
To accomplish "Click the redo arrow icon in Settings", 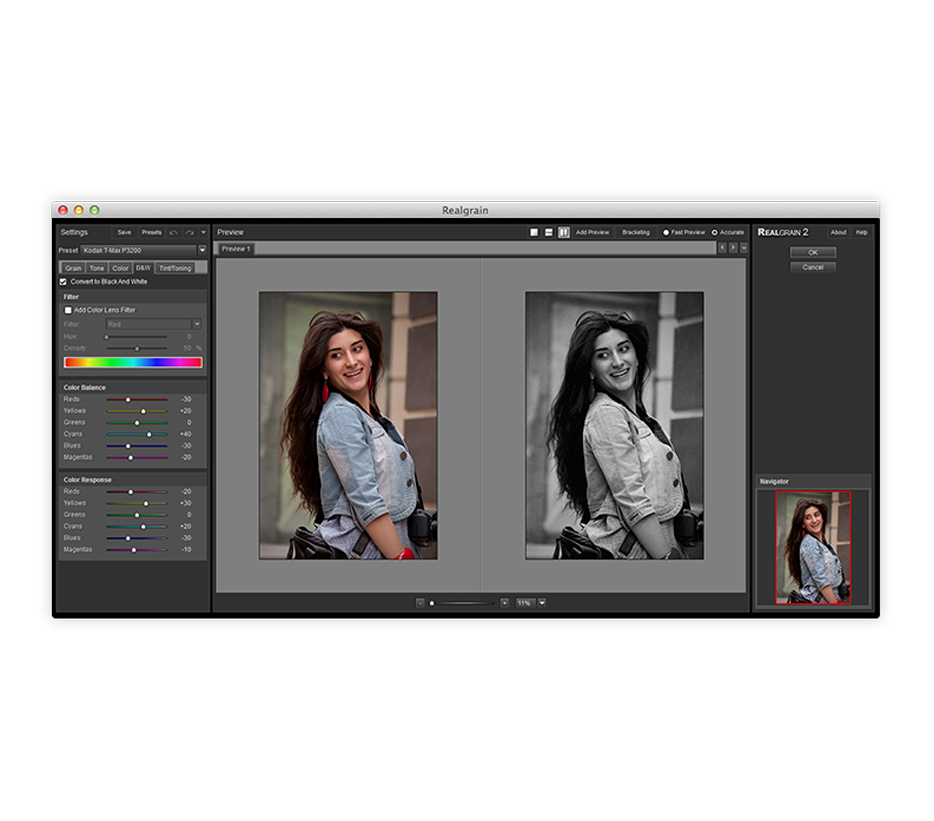I will click(189, 232).
